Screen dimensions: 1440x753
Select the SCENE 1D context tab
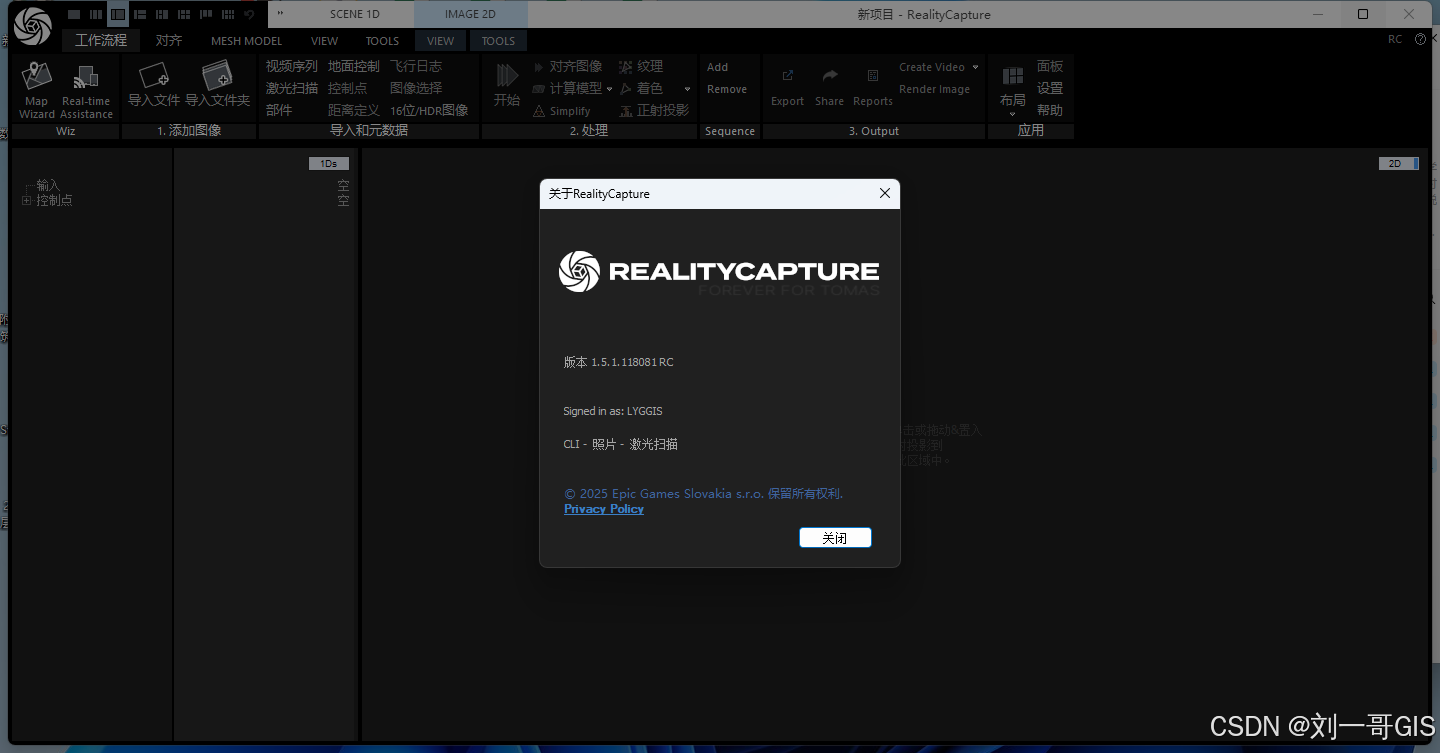pos(355,14)
